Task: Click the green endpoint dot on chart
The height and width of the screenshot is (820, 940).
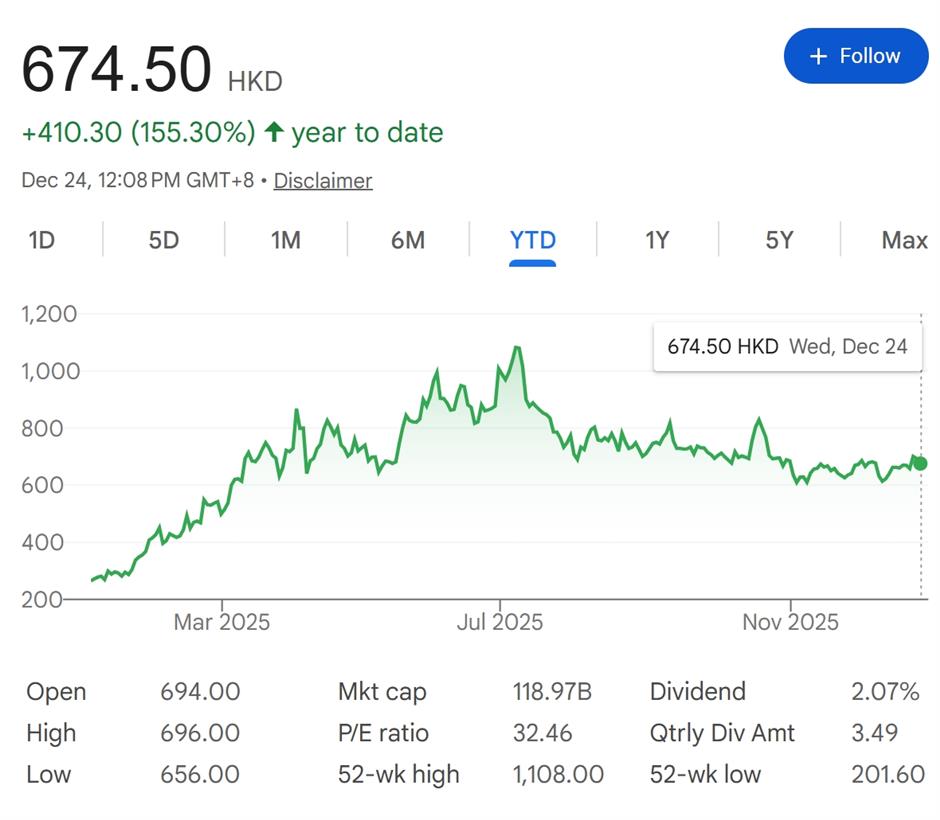Action: coord(920,463)
